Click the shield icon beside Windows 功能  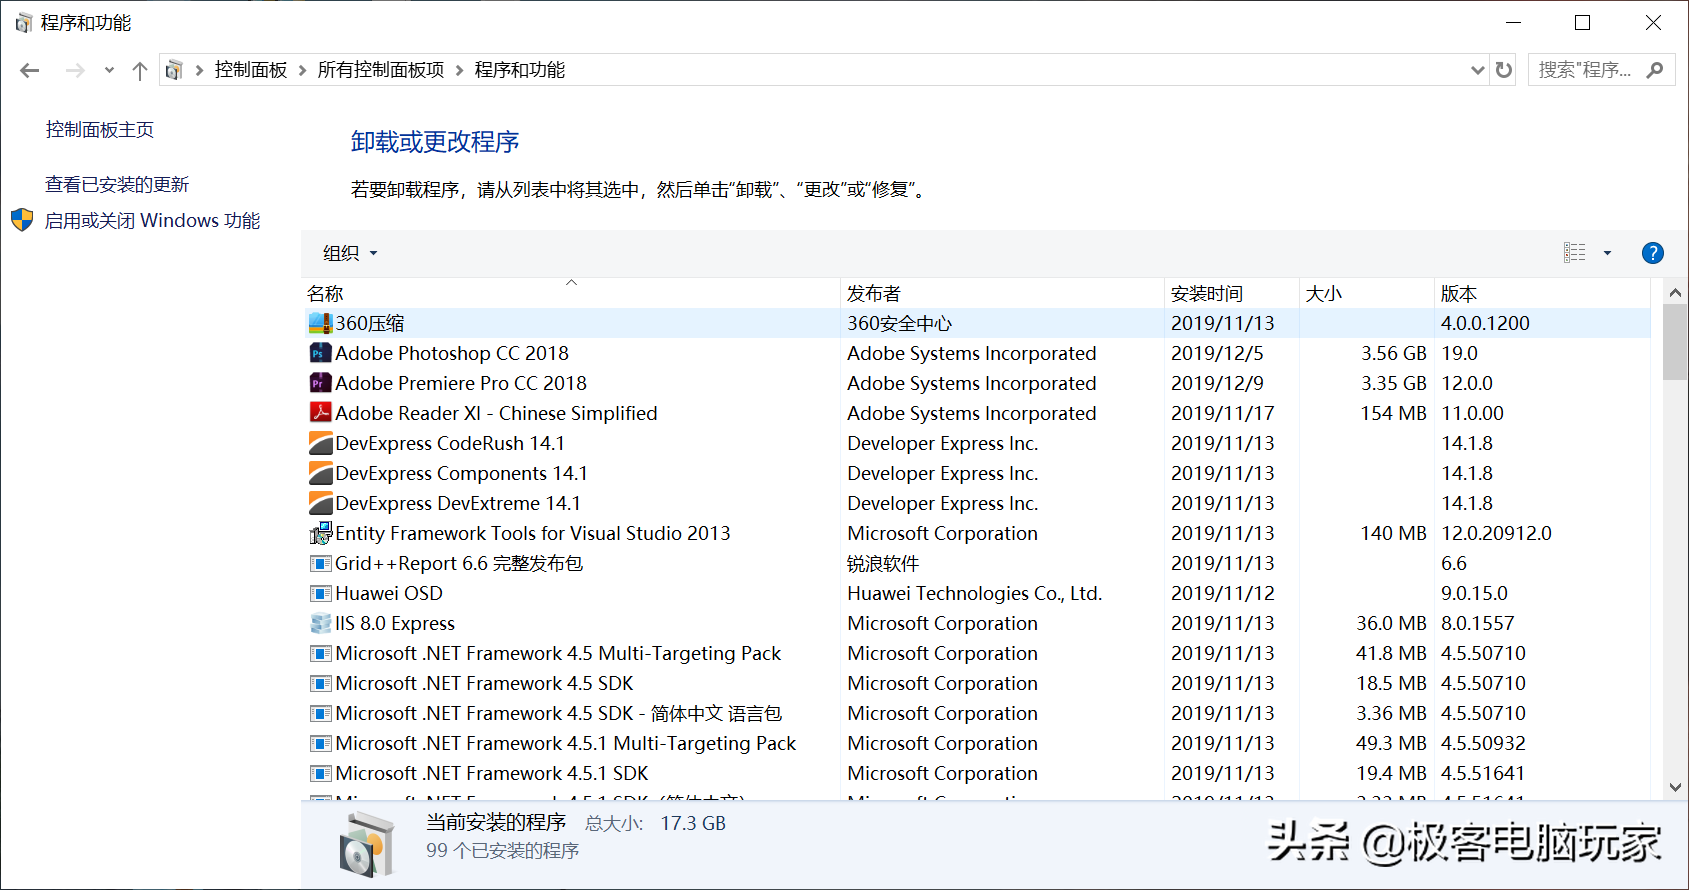(22, 220)
